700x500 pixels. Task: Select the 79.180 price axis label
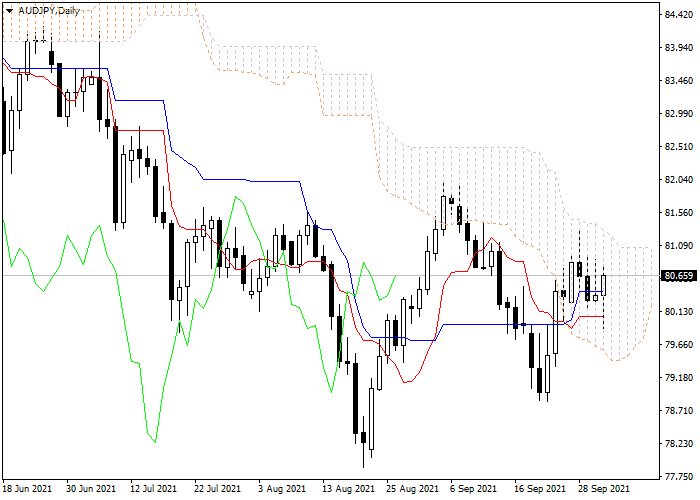(679, 377)
